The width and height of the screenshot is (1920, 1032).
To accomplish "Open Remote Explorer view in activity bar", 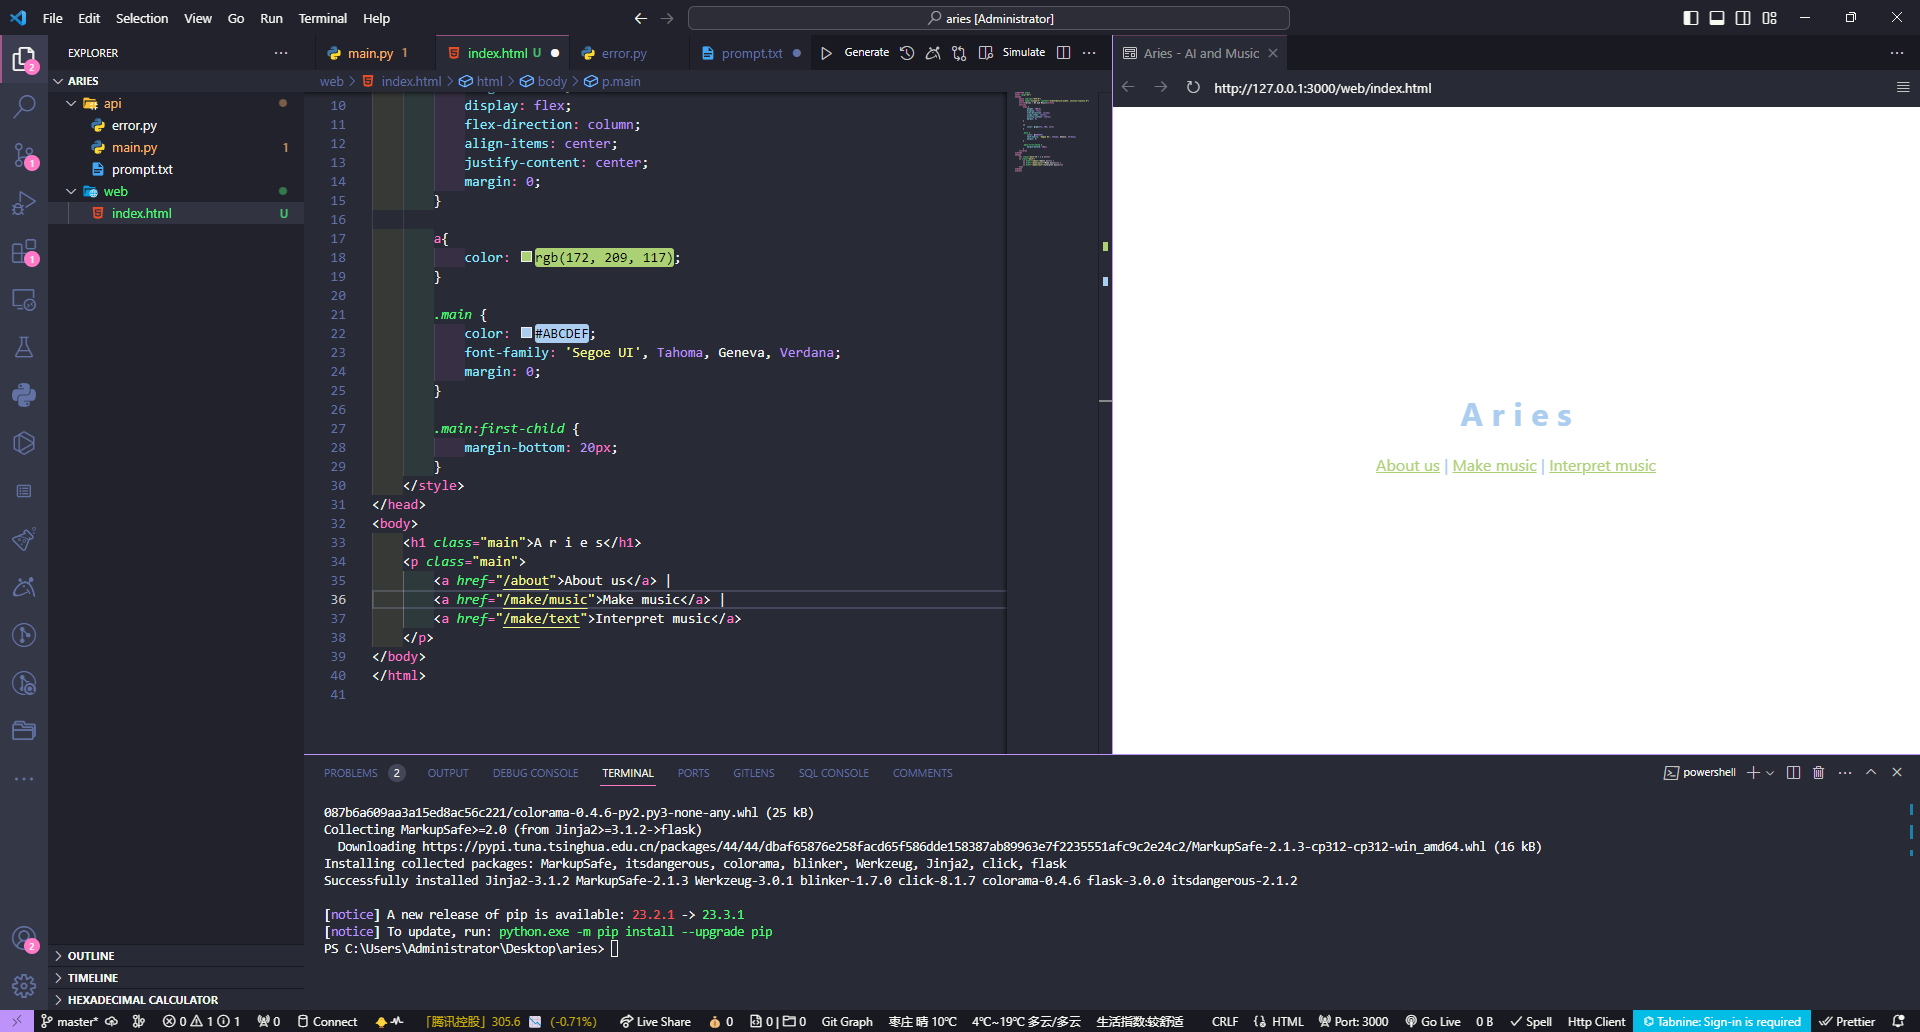I will coord(24,299).
